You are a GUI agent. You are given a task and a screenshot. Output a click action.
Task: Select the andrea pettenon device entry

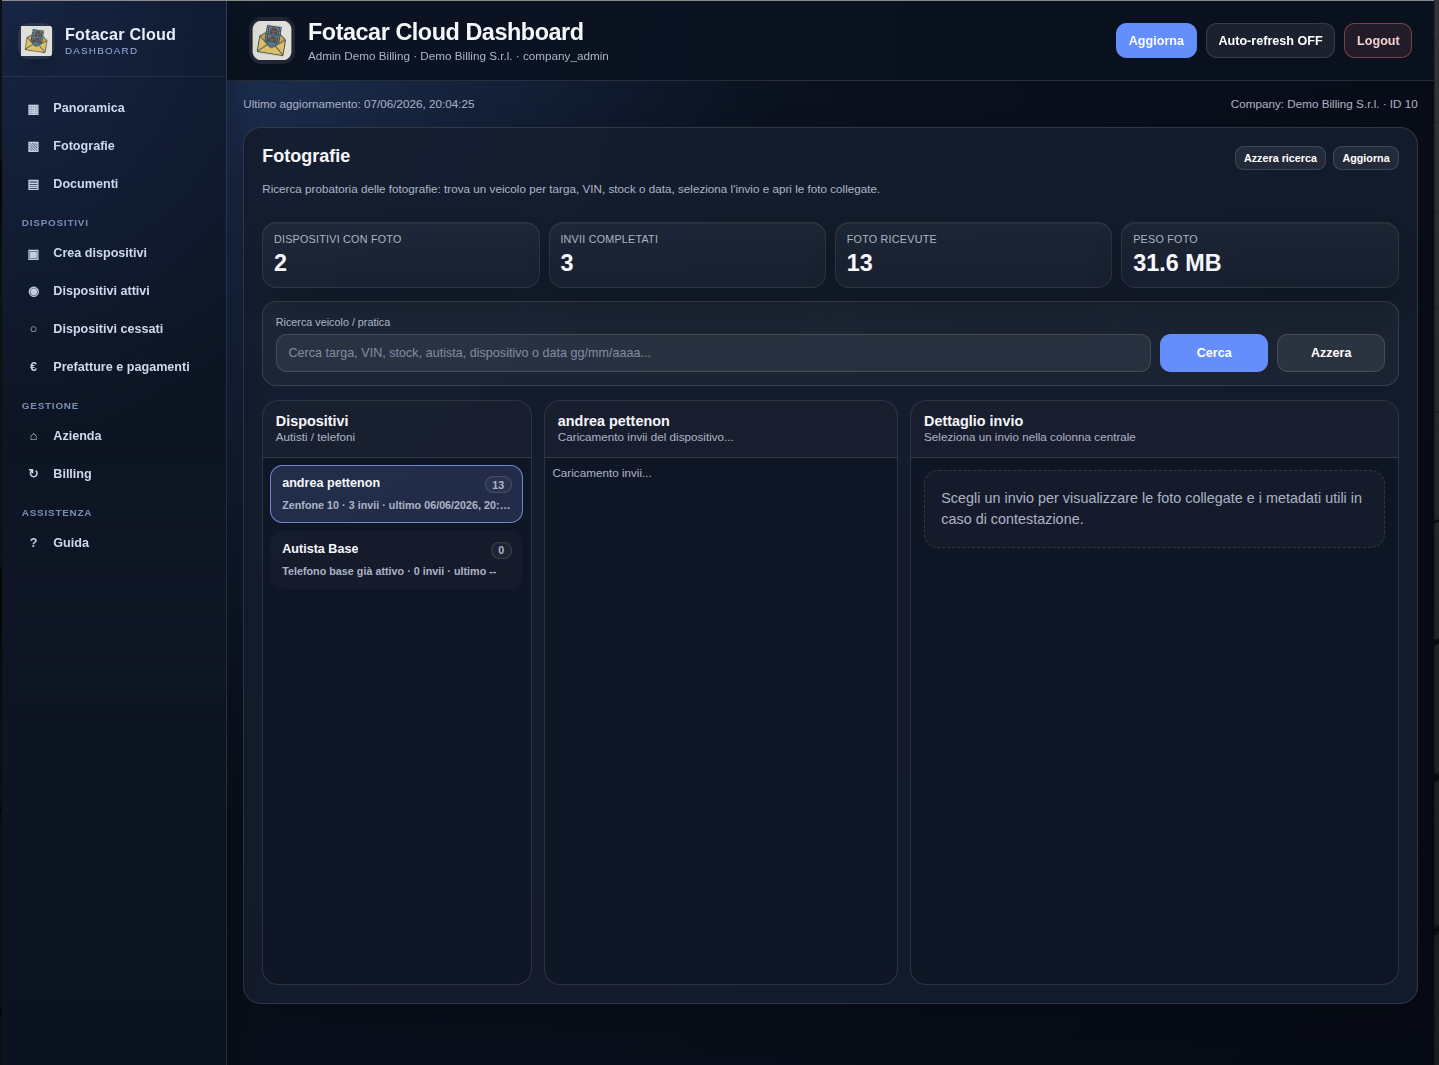396,494
